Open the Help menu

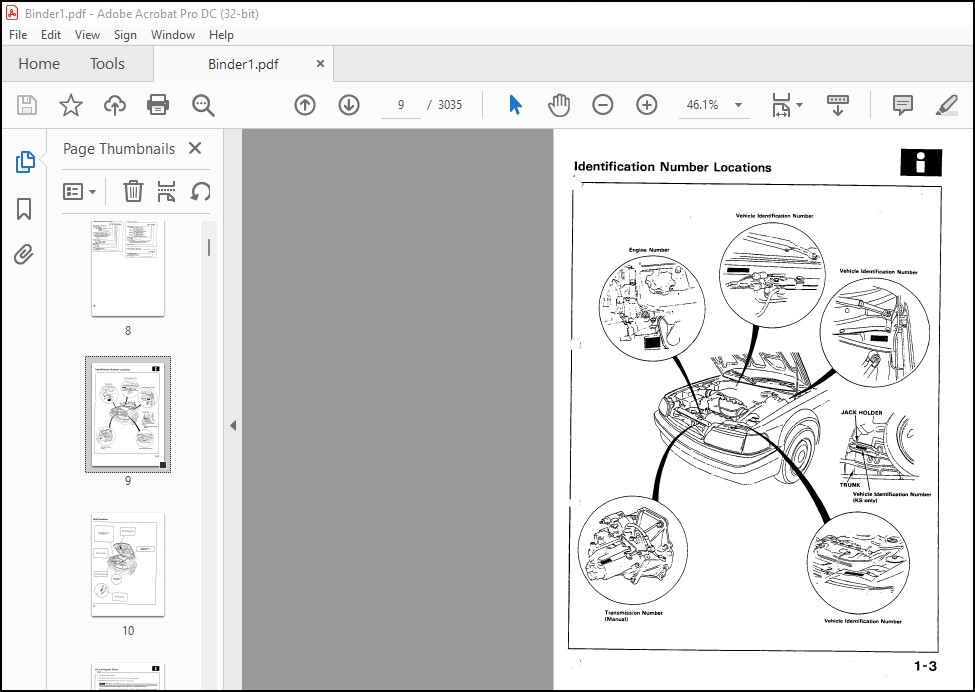click(x=221, y=35)
